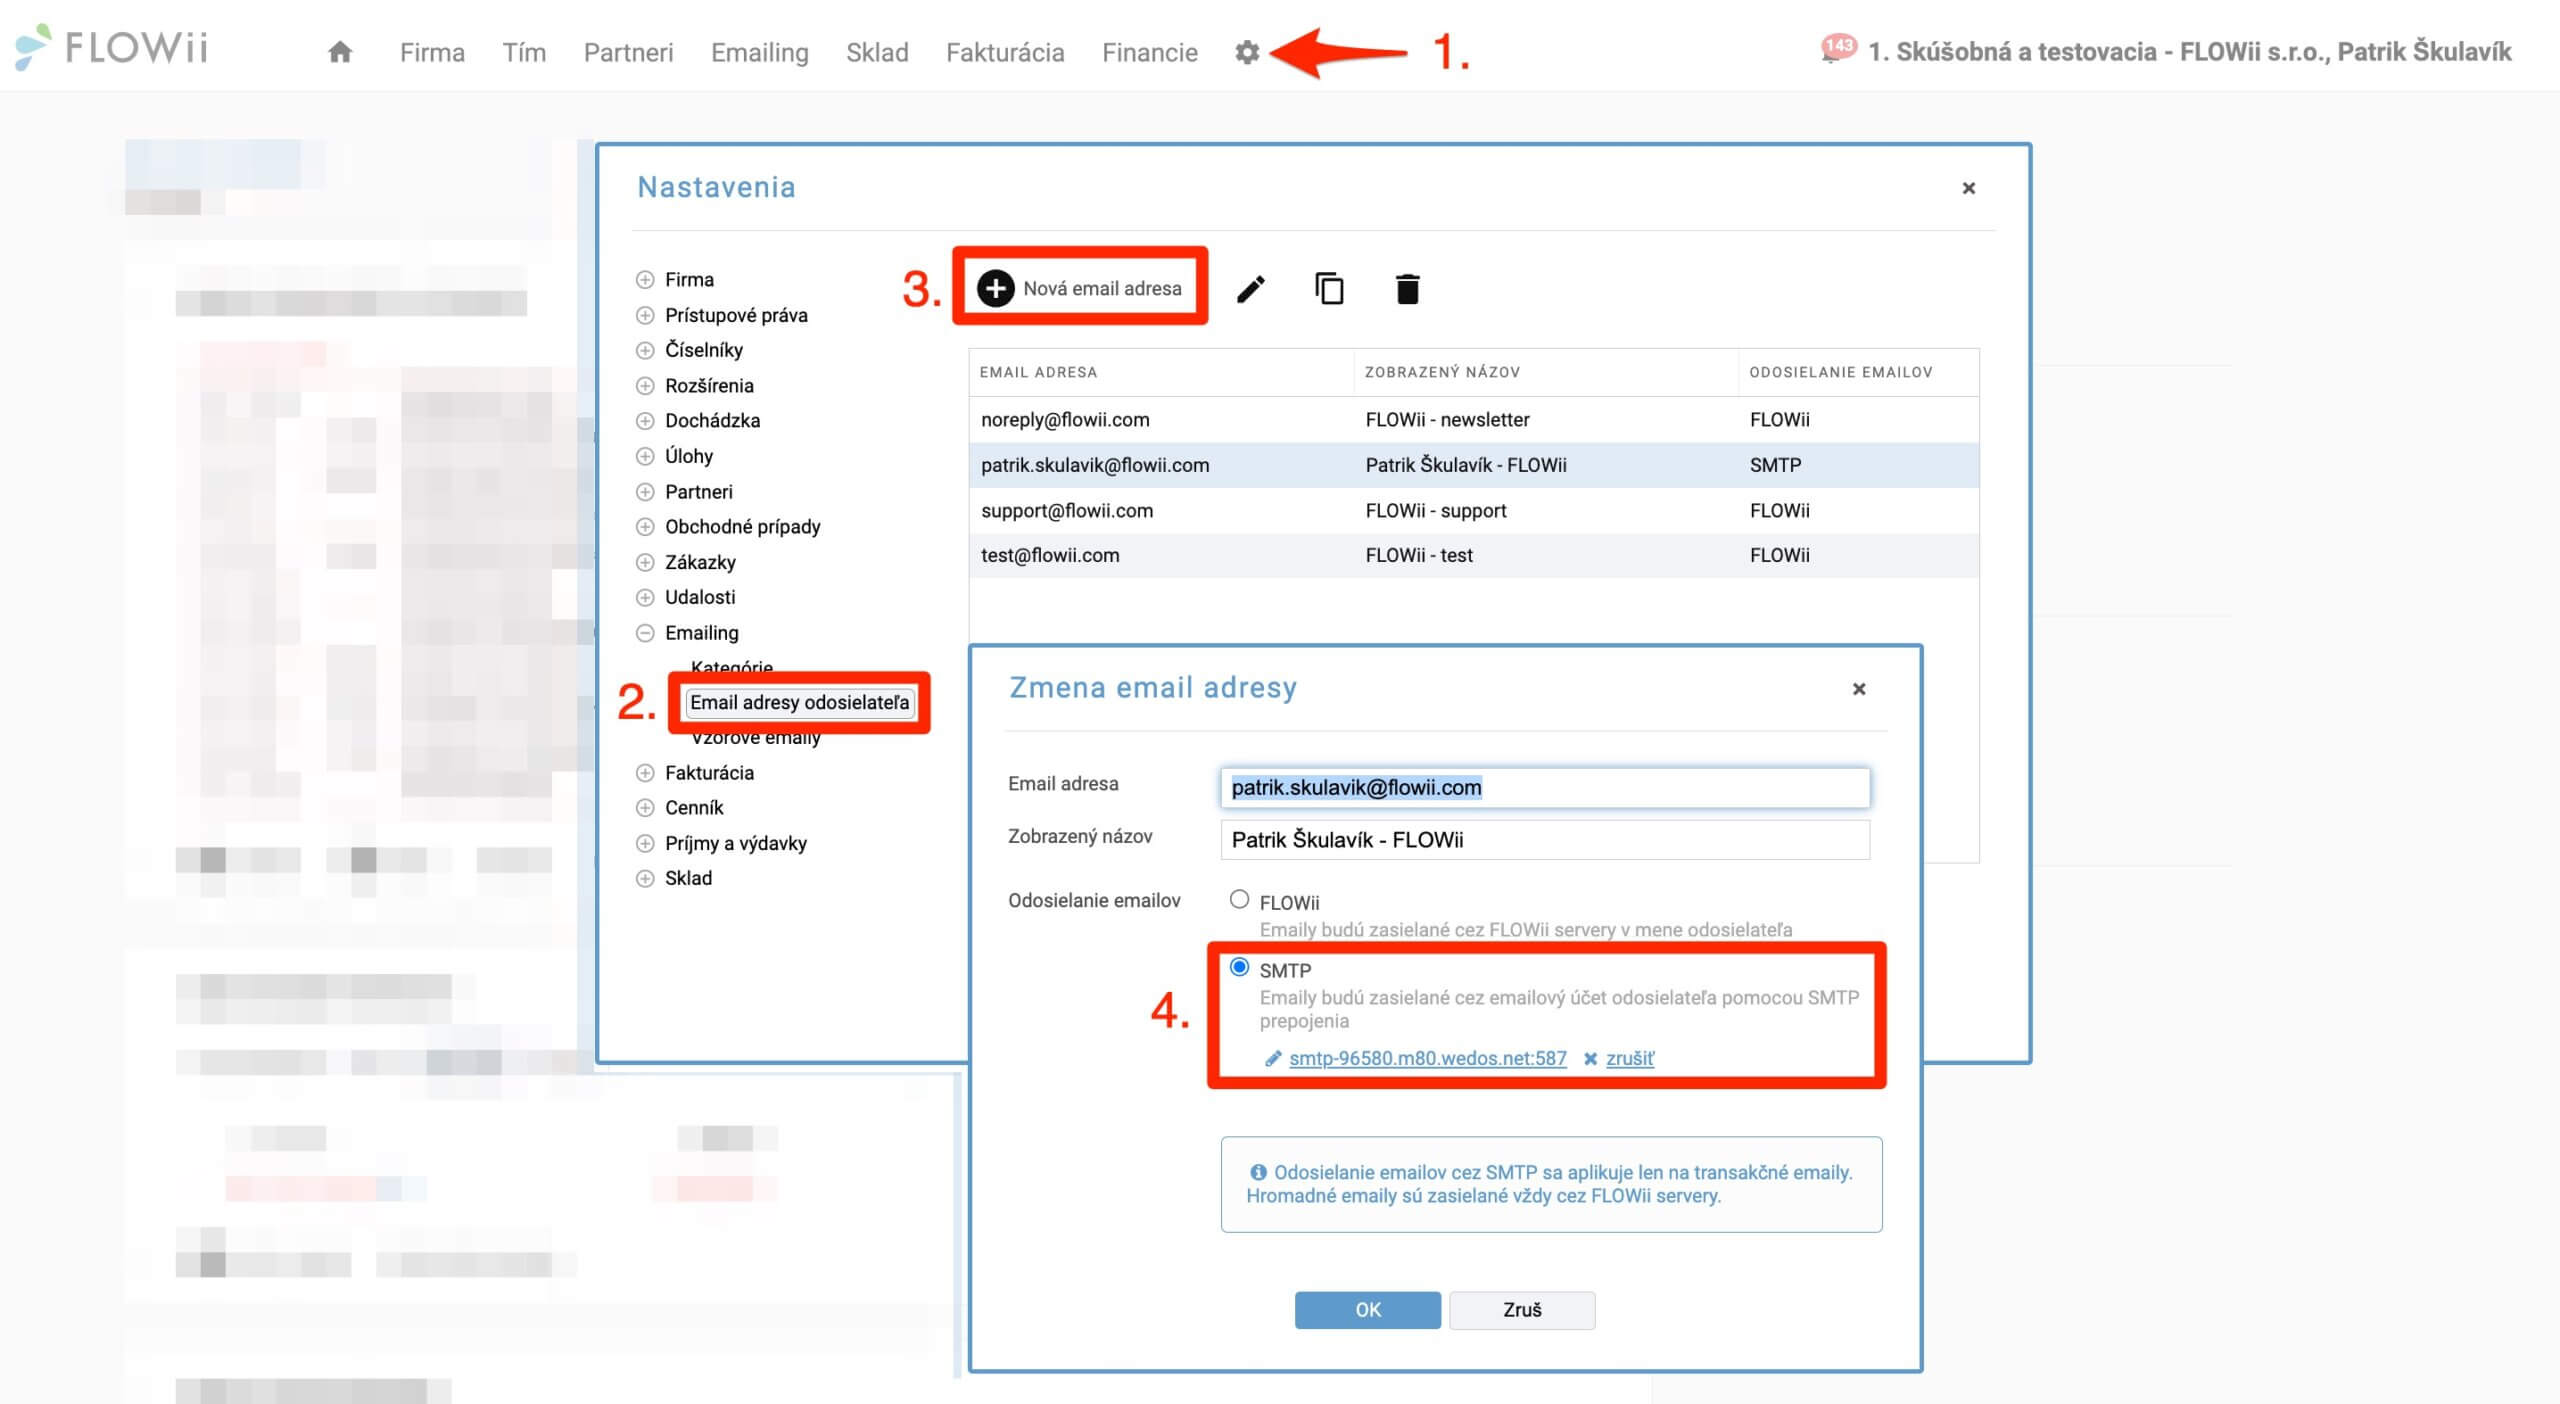Expand the Úlohy node
Screen dimensions: 2560x1404
click(x=645, y=456)
